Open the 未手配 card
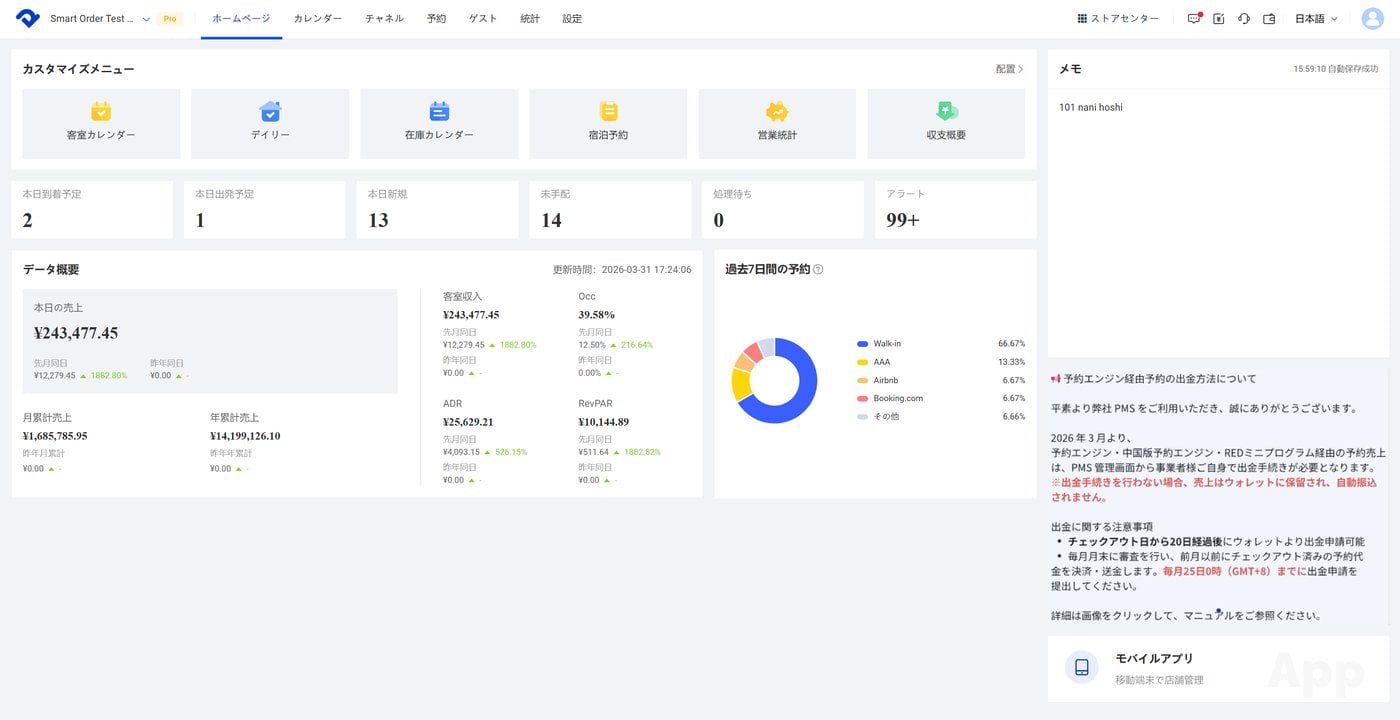 click(610, 210)
